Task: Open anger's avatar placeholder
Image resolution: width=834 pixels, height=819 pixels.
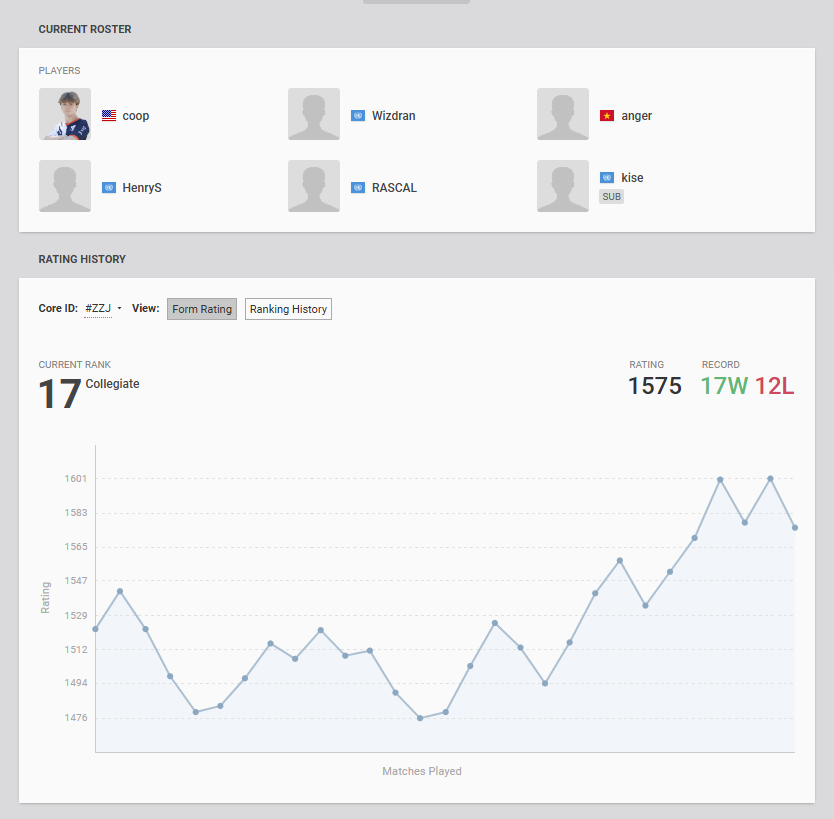Action: click(x=563, y=114)
